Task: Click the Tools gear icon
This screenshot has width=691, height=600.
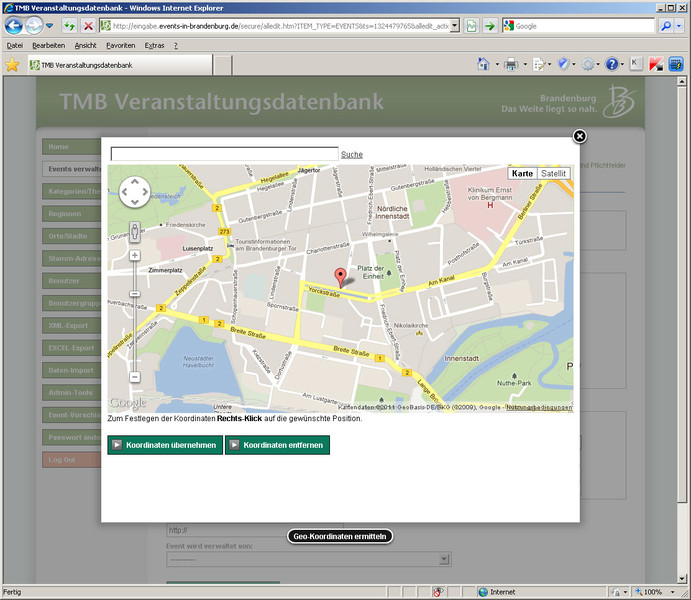Action: point(588,64)
